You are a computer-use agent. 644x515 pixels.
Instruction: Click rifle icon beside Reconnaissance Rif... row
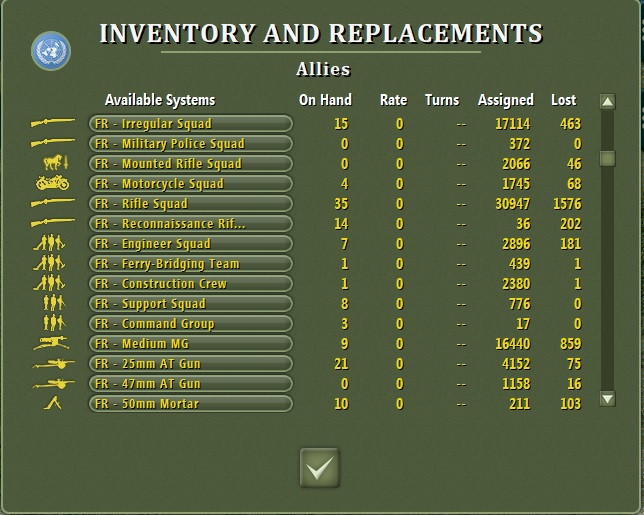53,223
